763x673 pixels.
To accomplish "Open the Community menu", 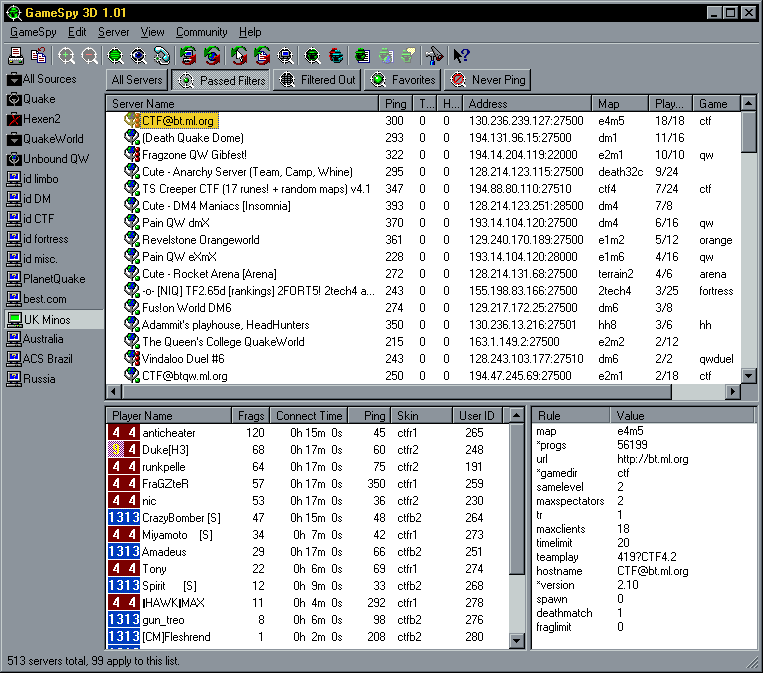I will tap(201, 32).
